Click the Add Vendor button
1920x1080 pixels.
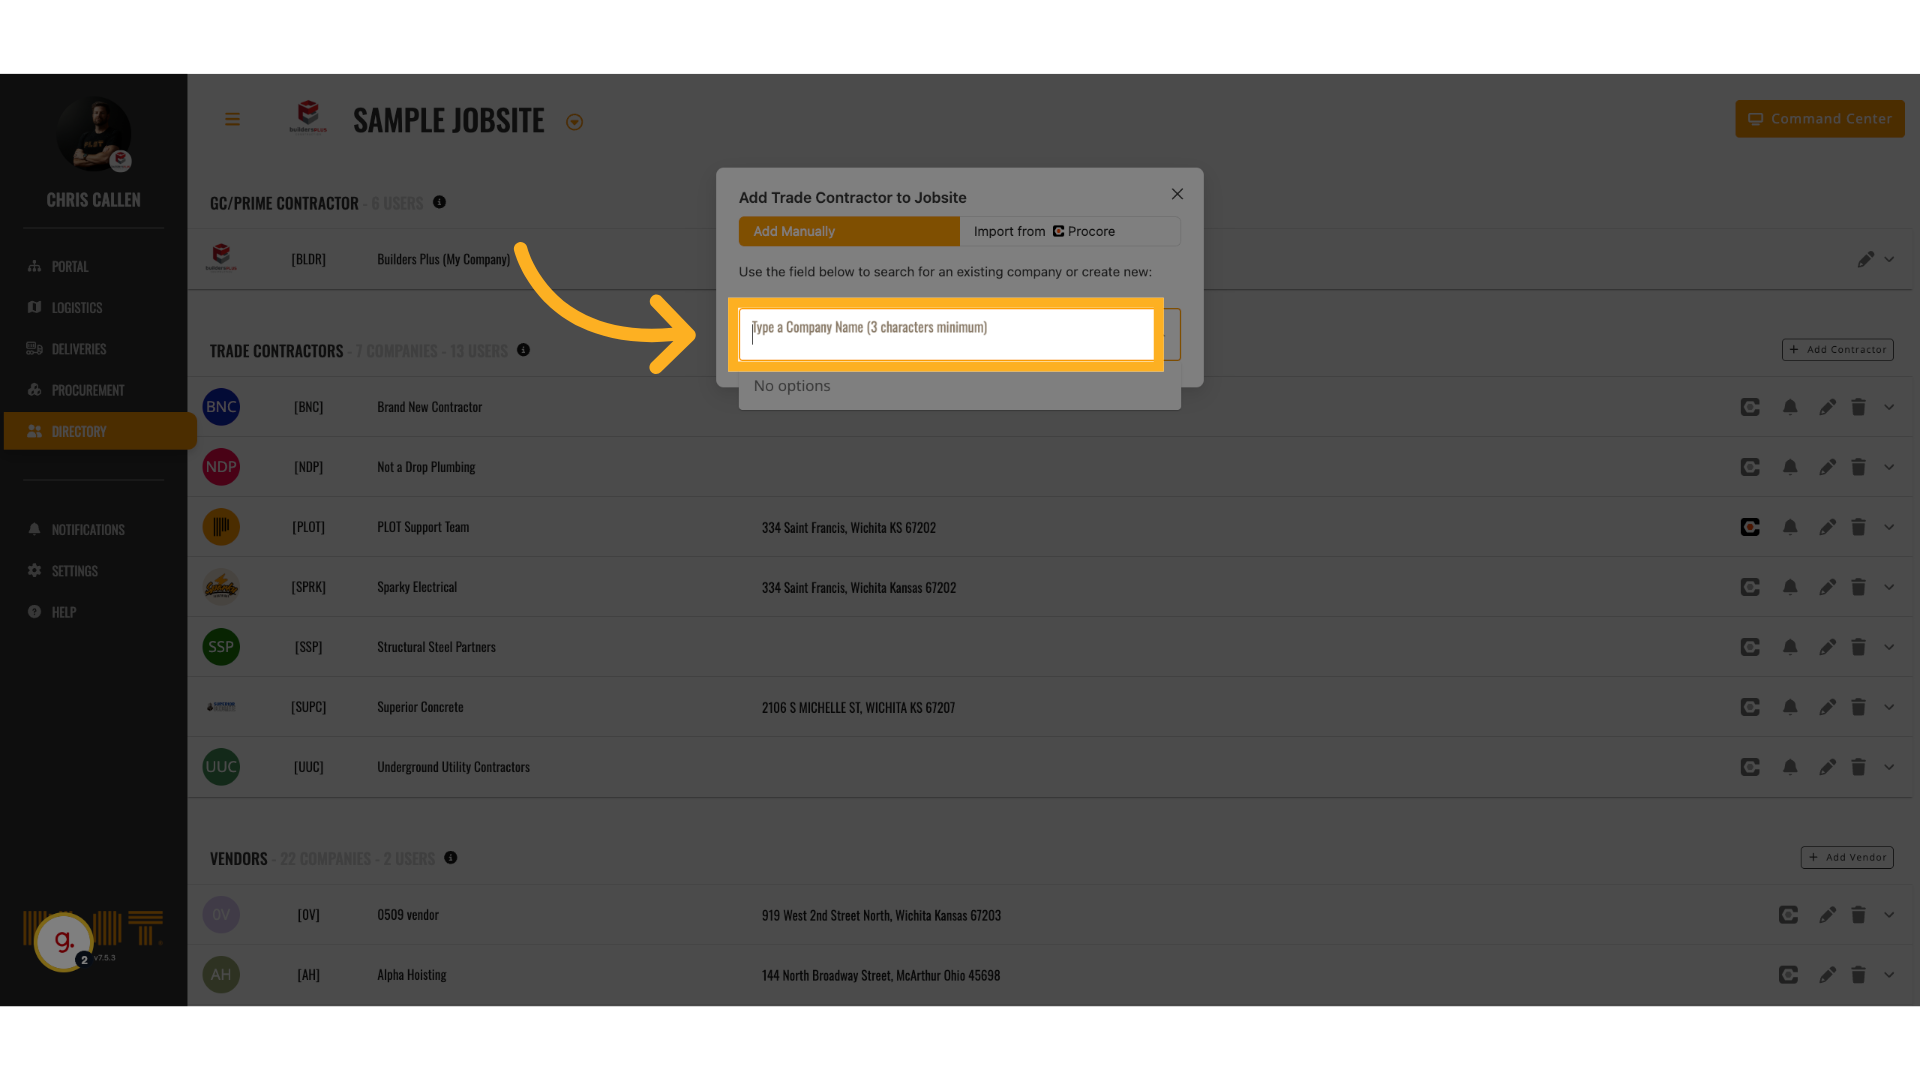click(x=1846, y=857)
